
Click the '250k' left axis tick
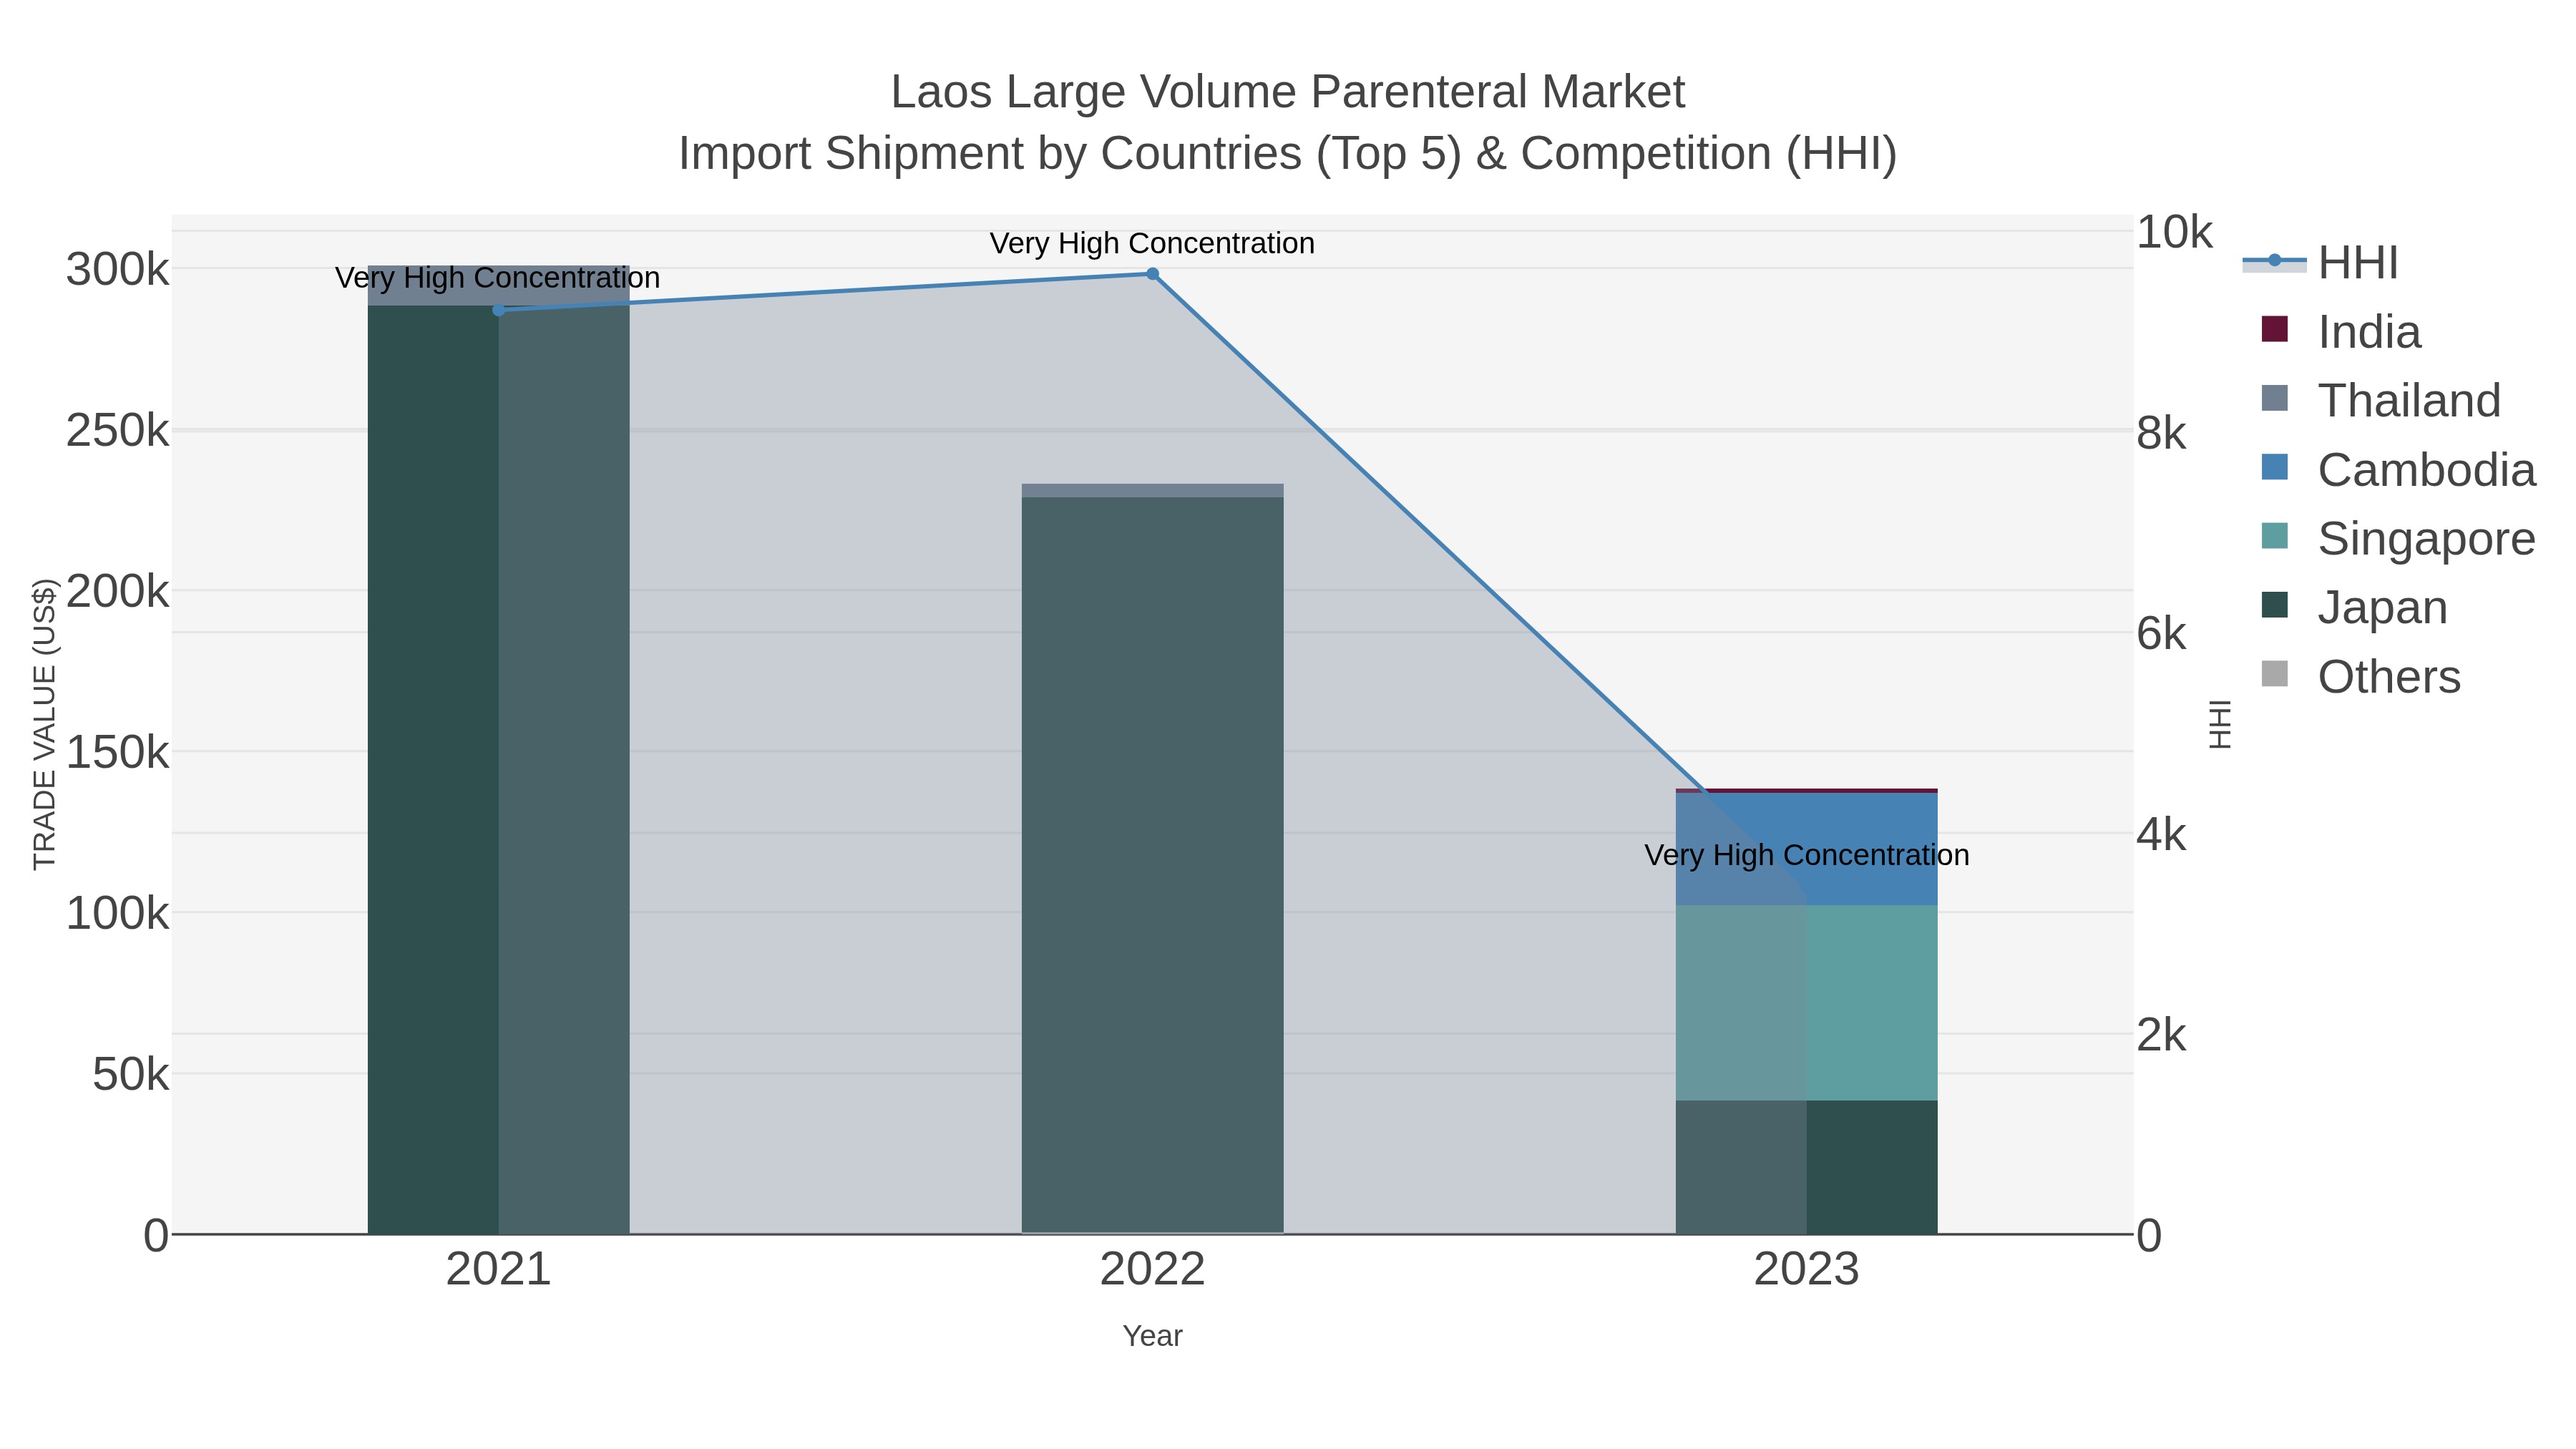point(118,431)
